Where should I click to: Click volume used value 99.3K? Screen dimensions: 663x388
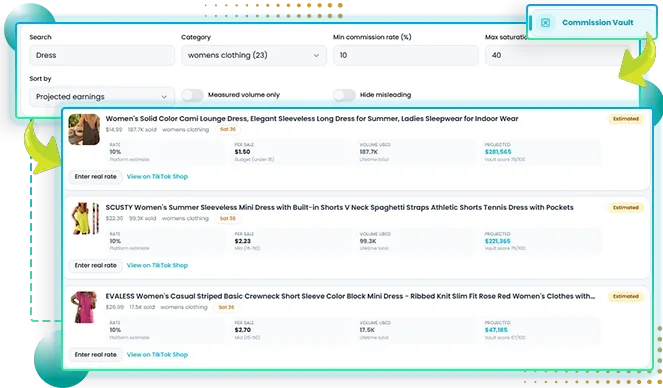click(x=368, y=241)
